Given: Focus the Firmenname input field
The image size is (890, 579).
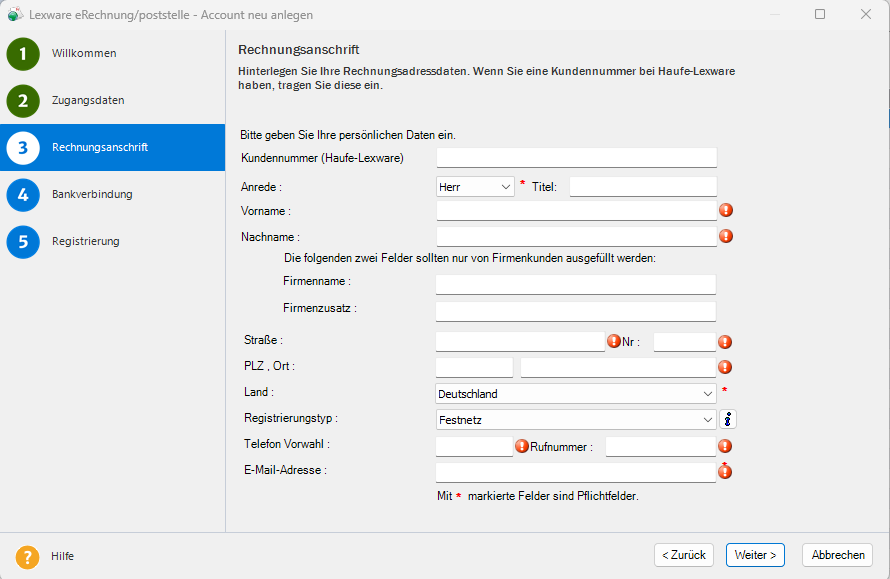Looking at the screenshot, I should click(x=576, y=284).
